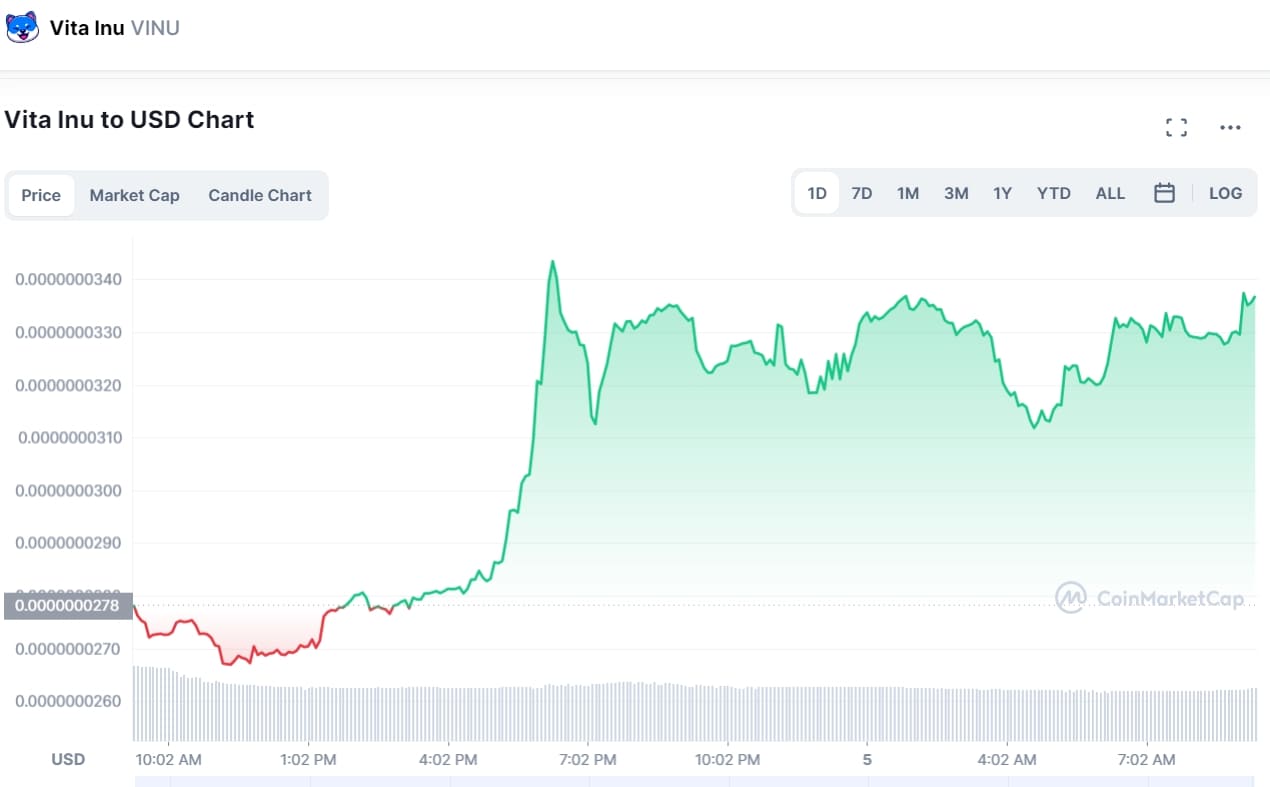This screenshot has width=1270, height=787.
Task: Click the Vita Inu to USD Chart heading
Action: click(x=129, y=120)
